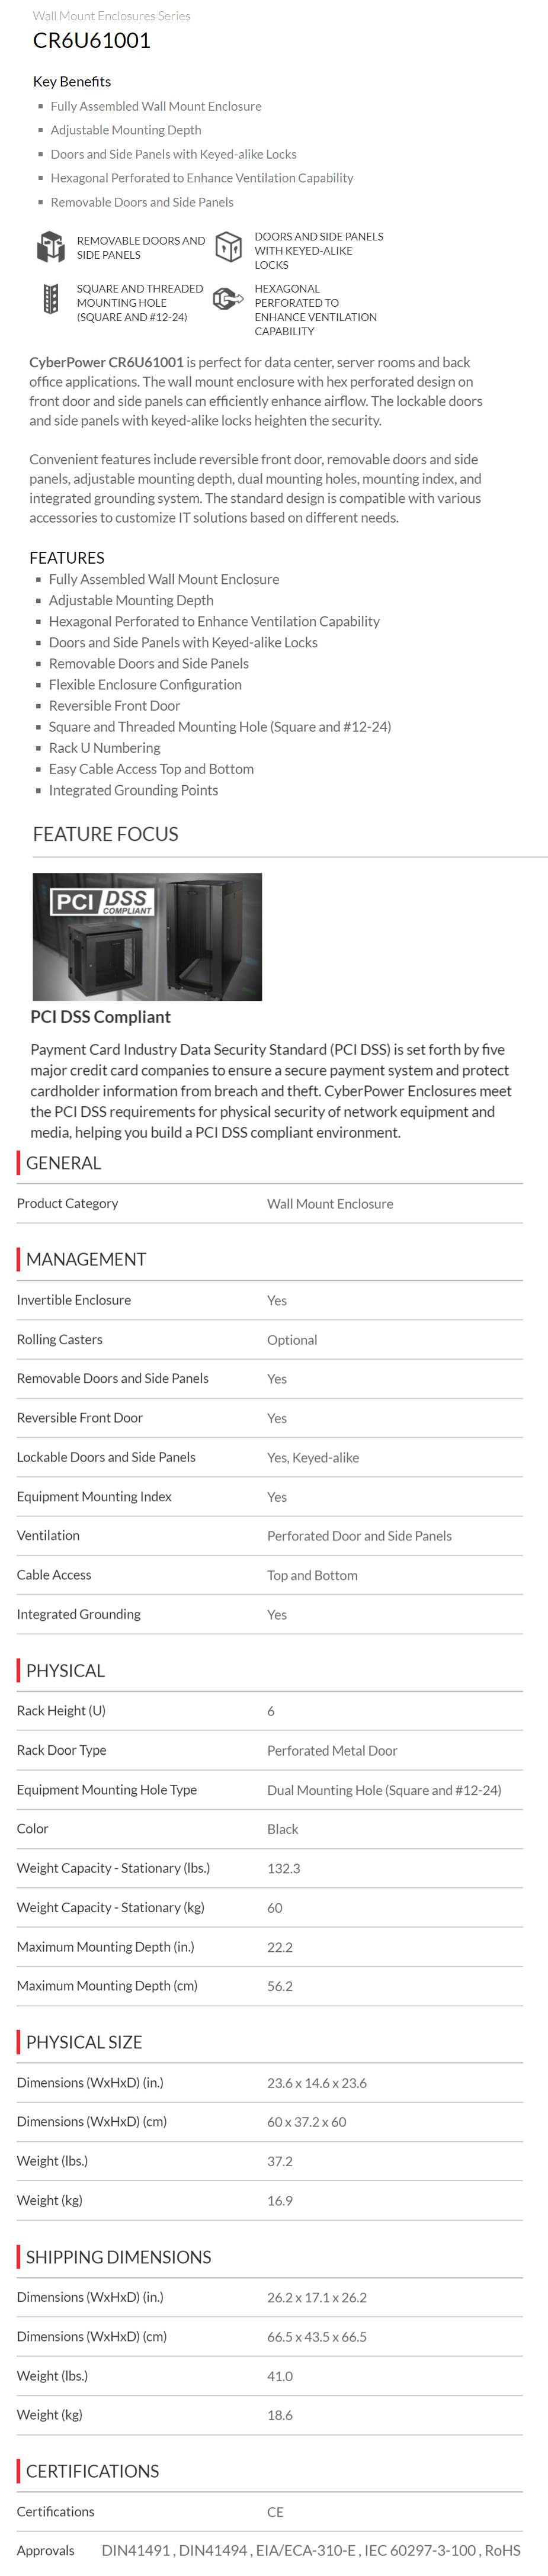Select the PHYSICAL section header

(65, 1670)
